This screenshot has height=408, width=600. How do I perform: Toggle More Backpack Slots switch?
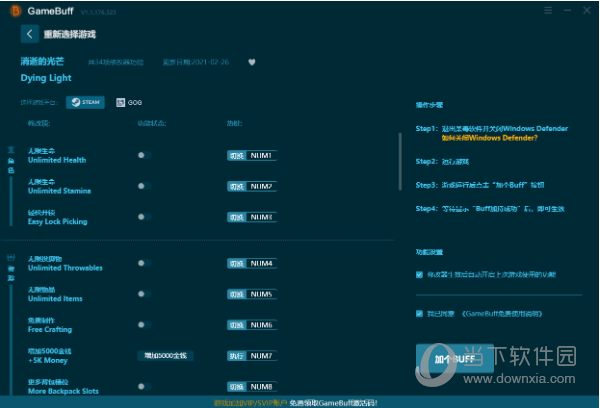144,386
